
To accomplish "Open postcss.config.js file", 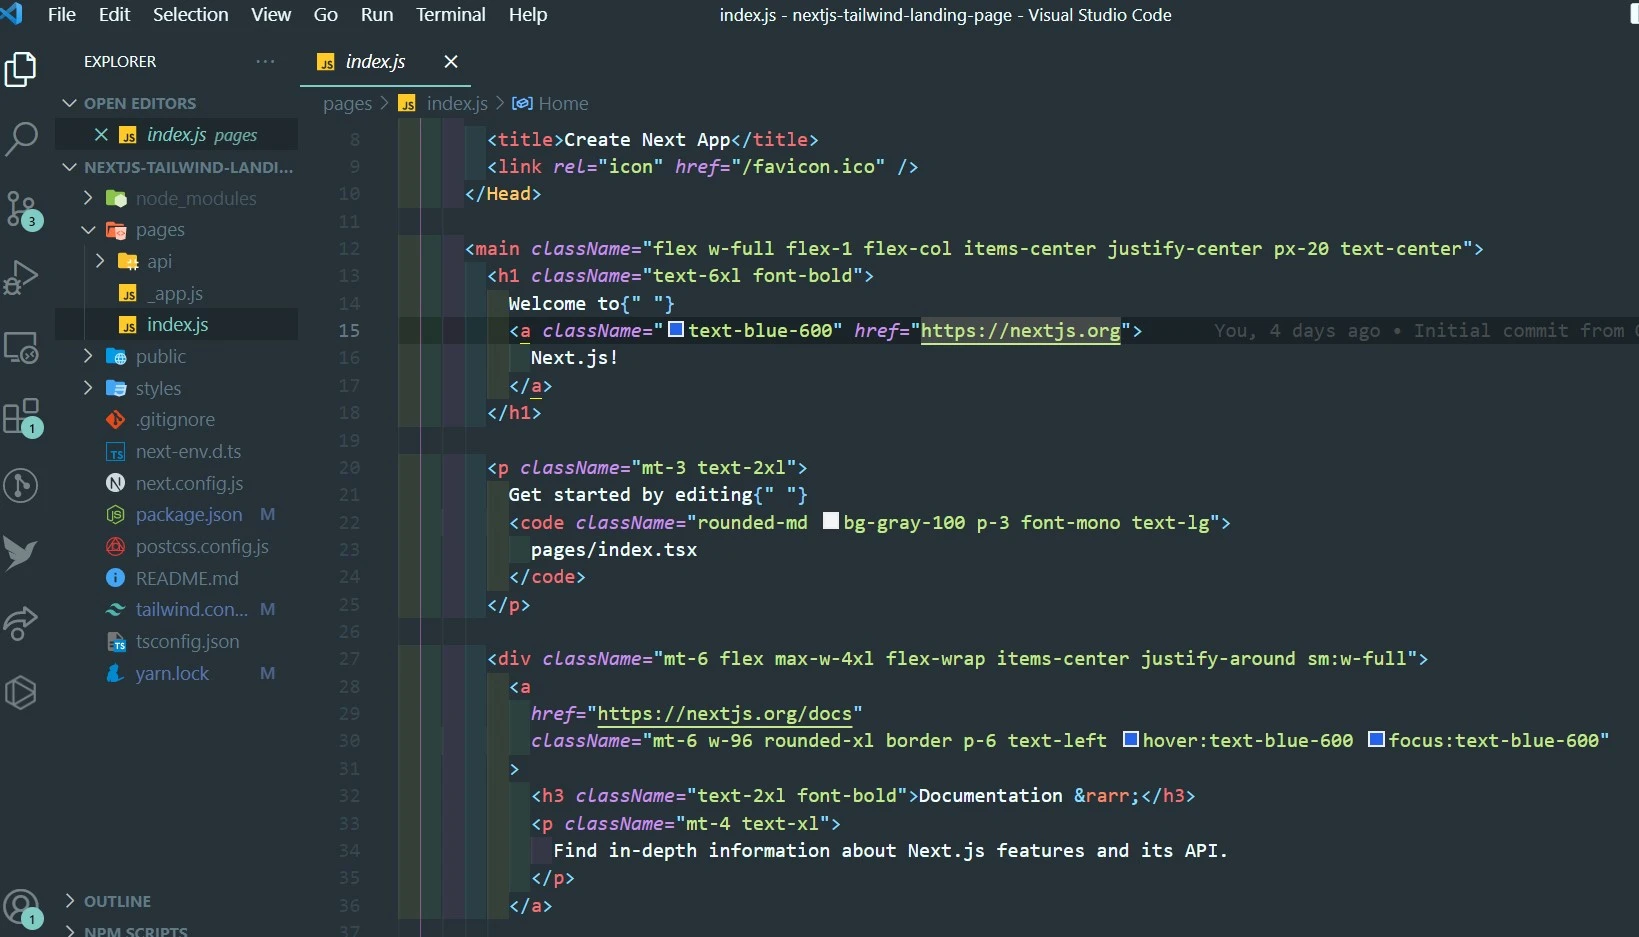I will tap(176, 547).
